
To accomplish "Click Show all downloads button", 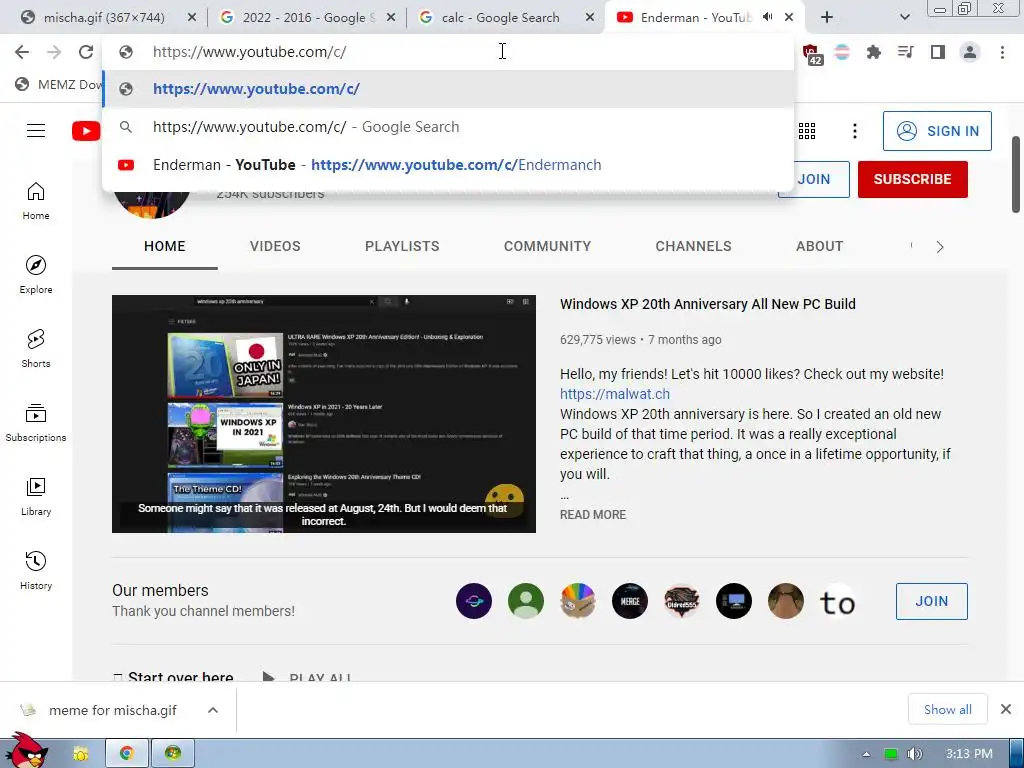I will coord(948,709).
